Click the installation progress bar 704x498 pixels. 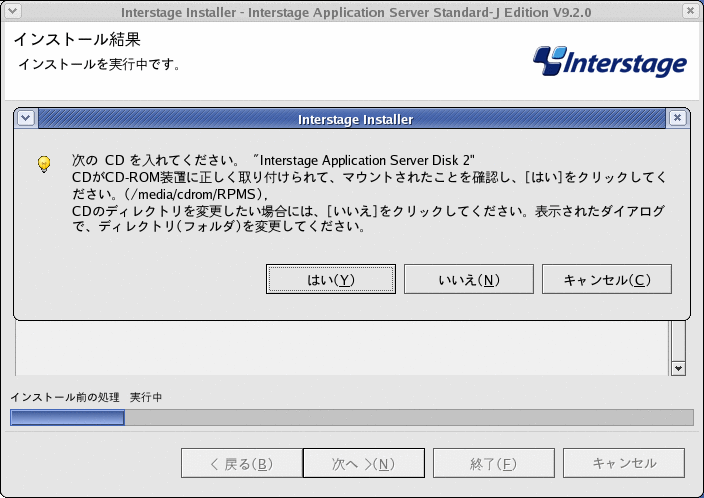click(x=352, y=417)
